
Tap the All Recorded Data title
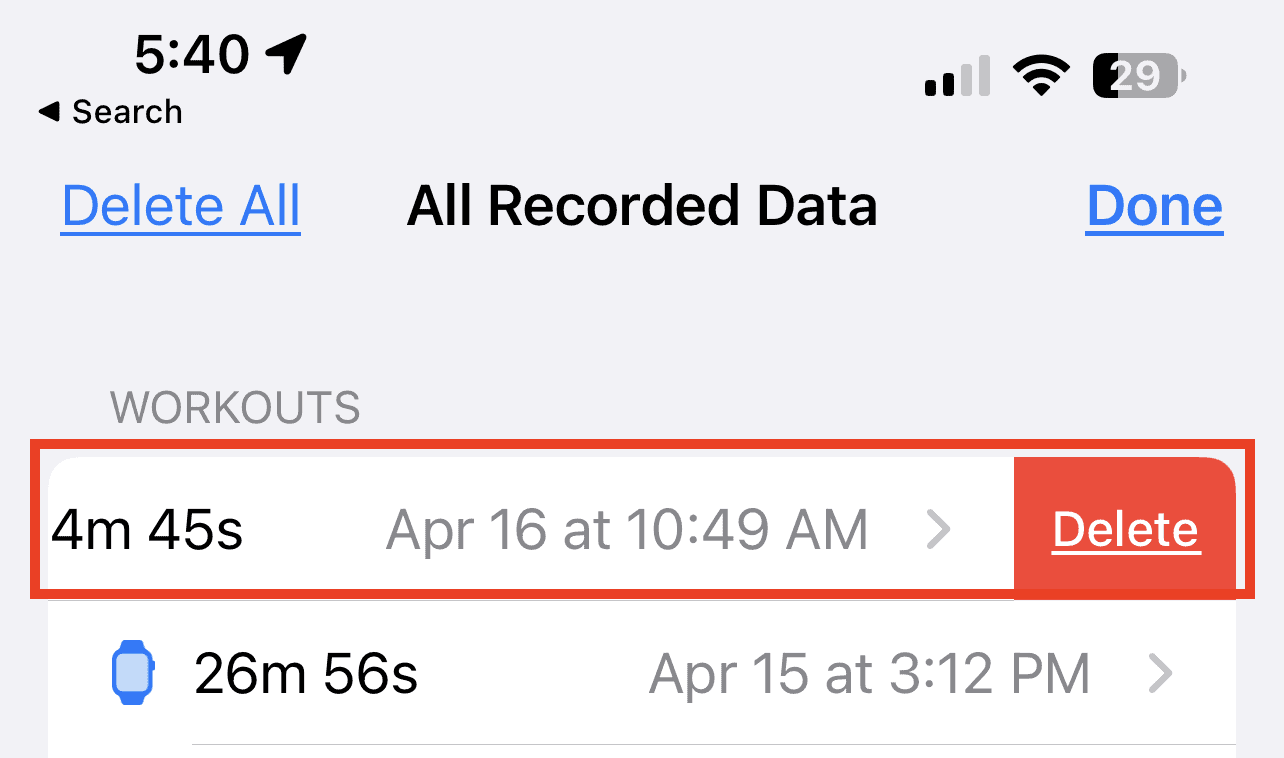(642, 207)
